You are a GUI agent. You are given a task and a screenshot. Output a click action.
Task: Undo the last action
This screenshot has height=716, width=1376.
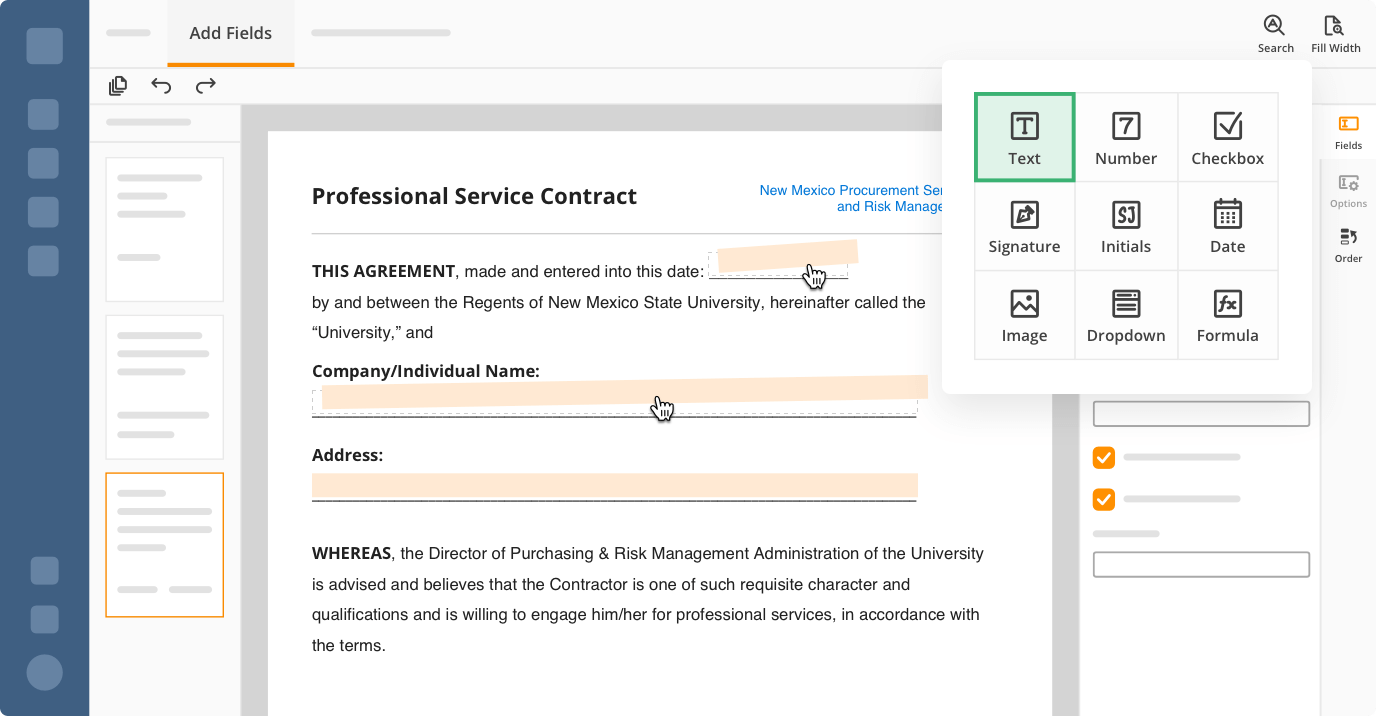click(161, 86)
